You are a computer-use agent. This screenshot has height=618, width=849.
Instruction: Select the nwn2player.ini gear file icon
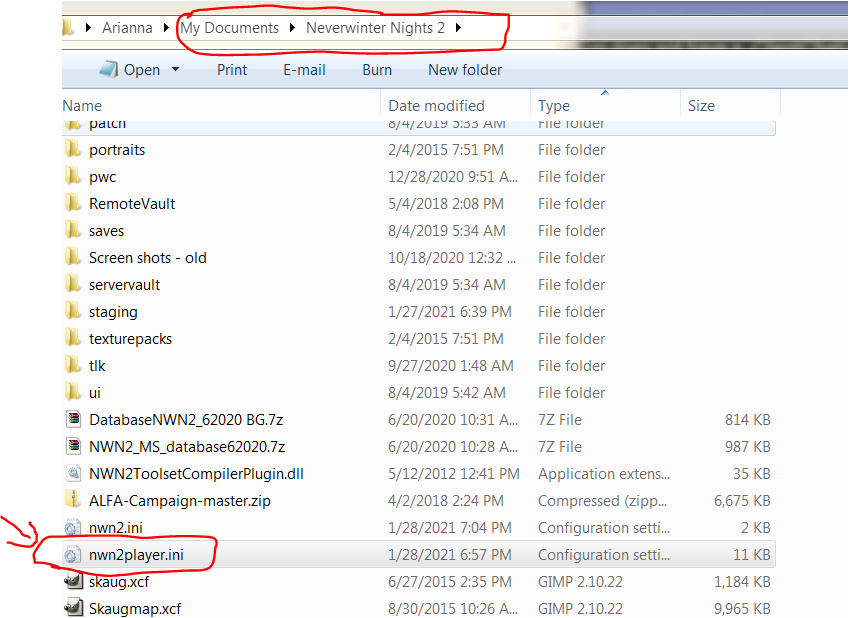point(73,555)
